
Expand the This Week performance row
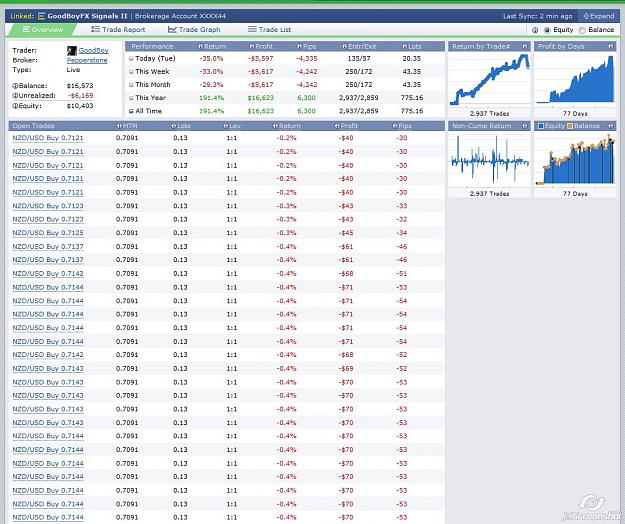131,72
